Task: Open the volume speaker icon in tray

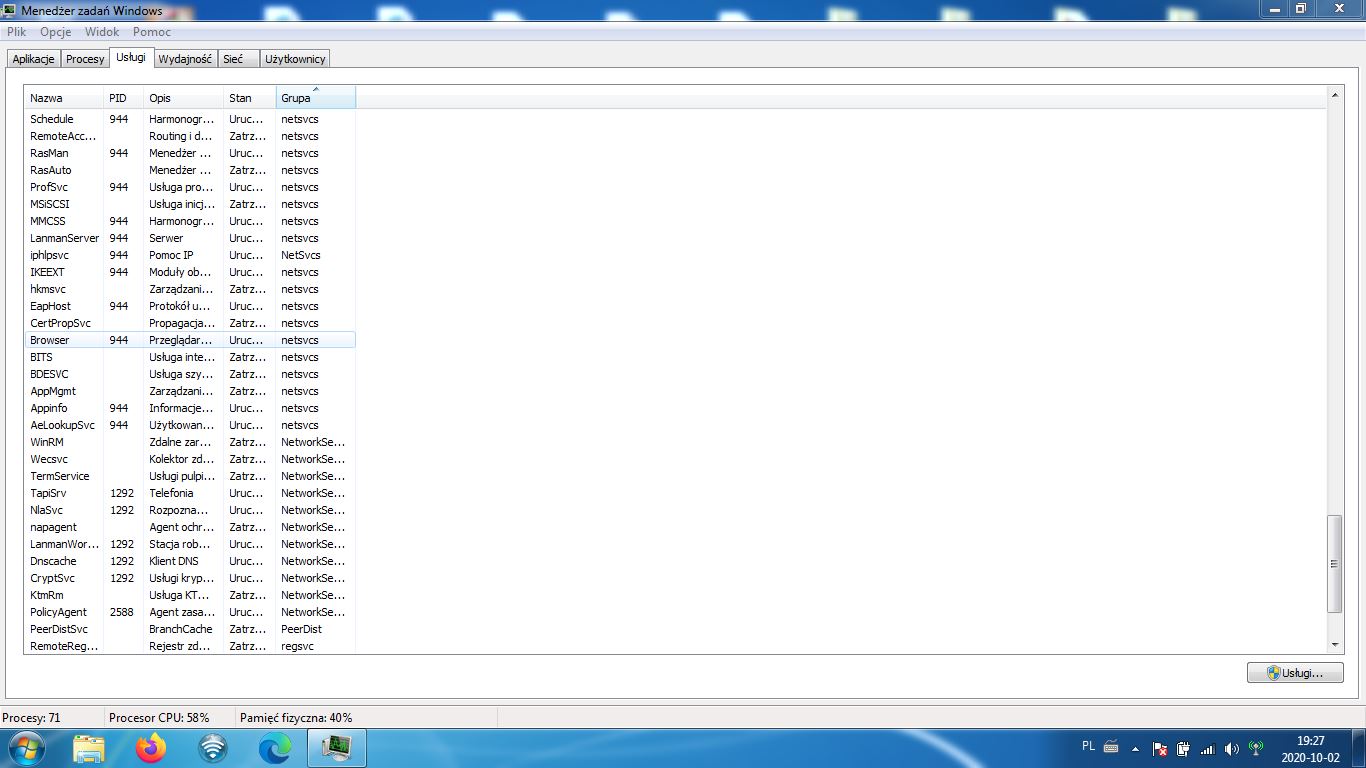Action: point(1231,749)
